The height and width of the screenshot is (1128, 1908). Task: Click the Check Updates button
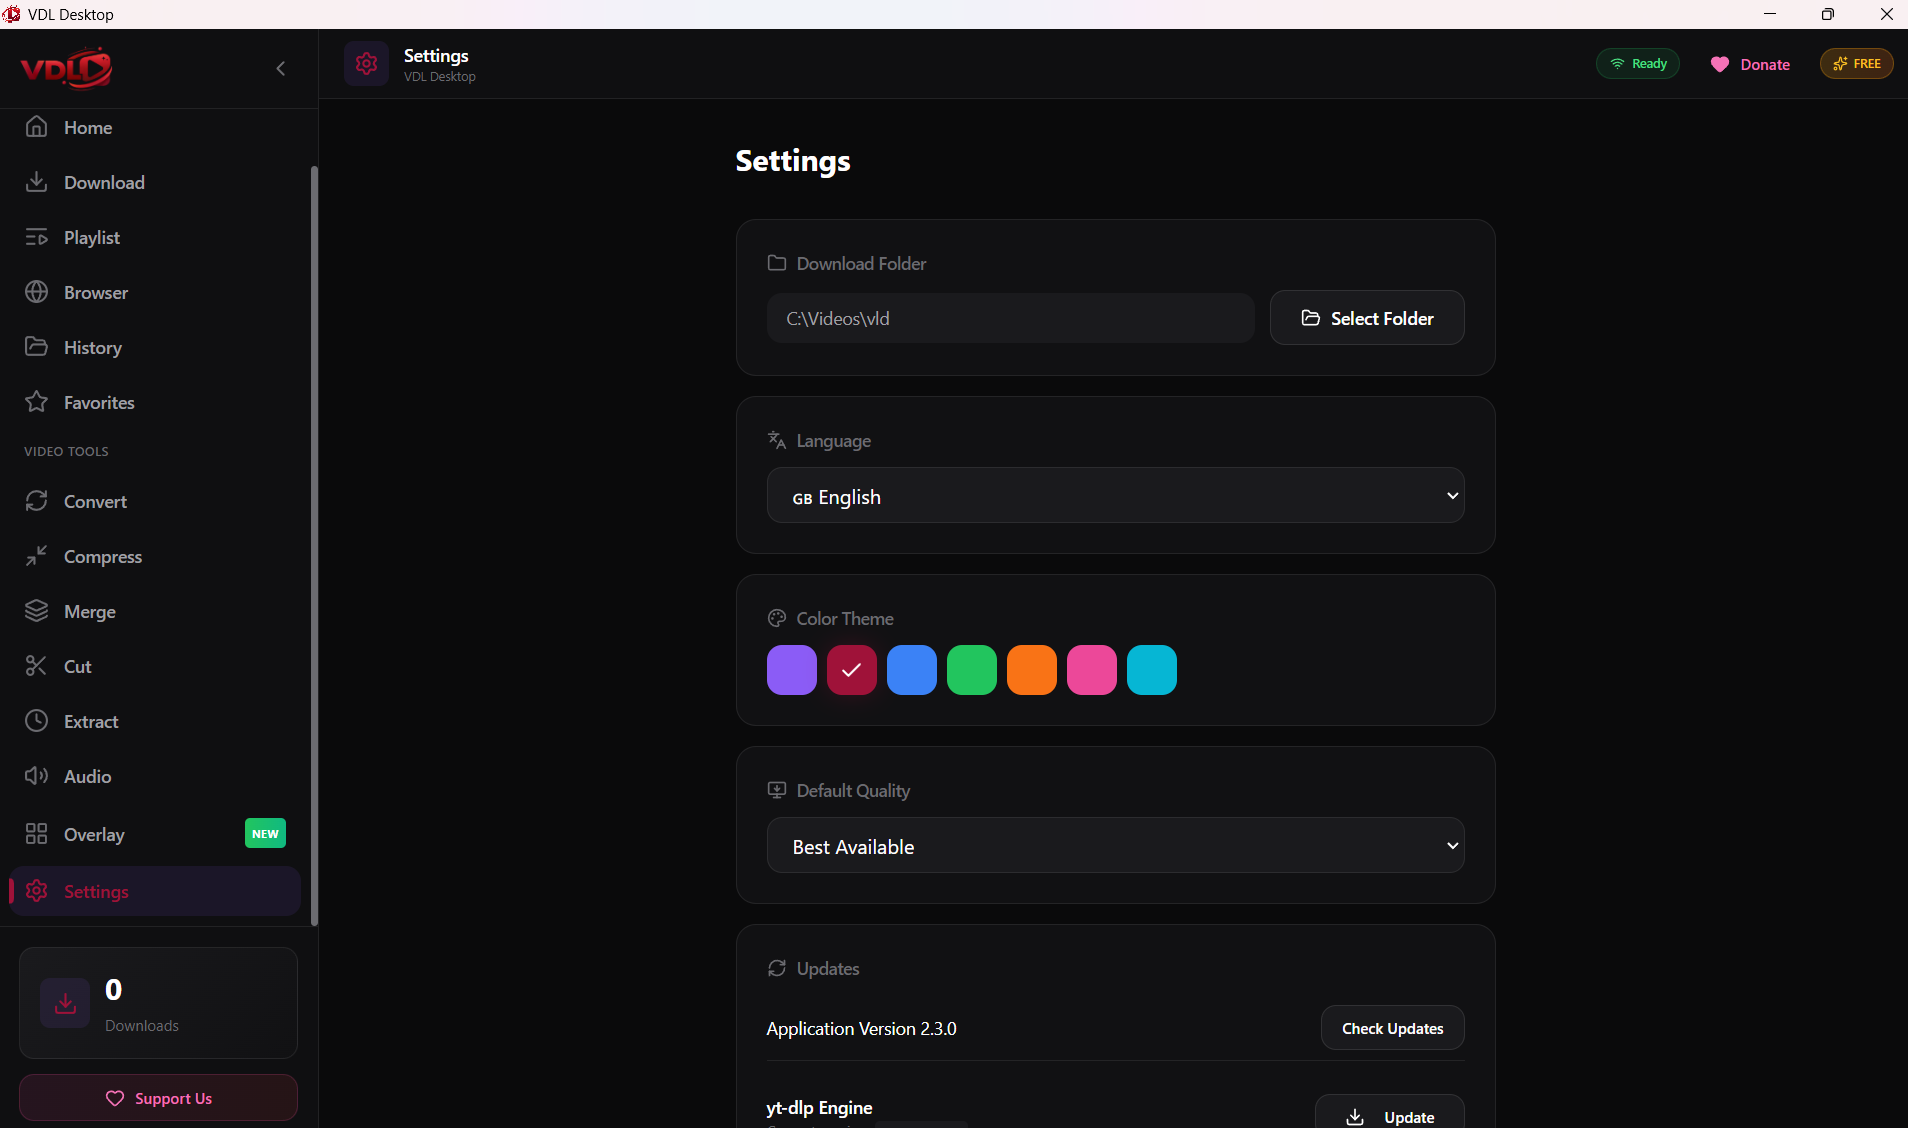click(x=1392, y=1028)
